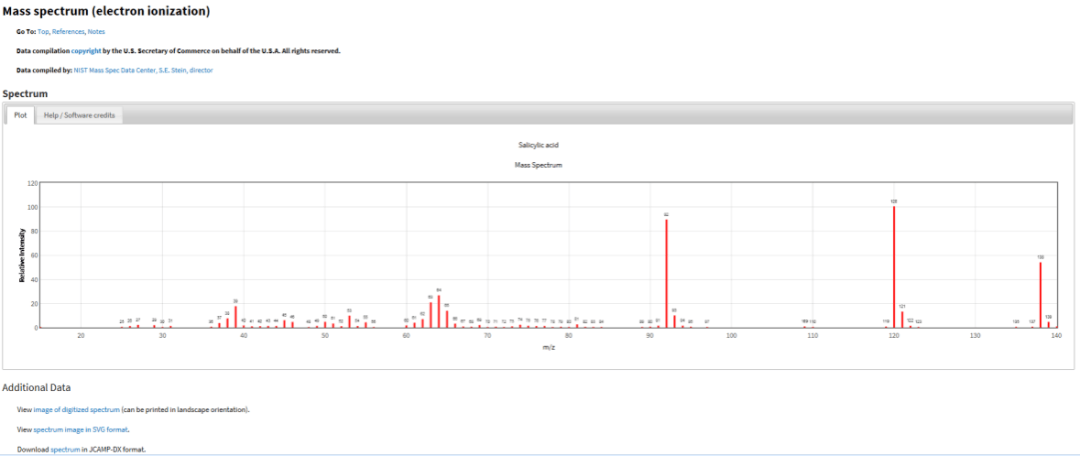This screenshot has width=1080, height=456.
Task: Click the 'Salicylic acid' plot title
Action: coord(539,145)
